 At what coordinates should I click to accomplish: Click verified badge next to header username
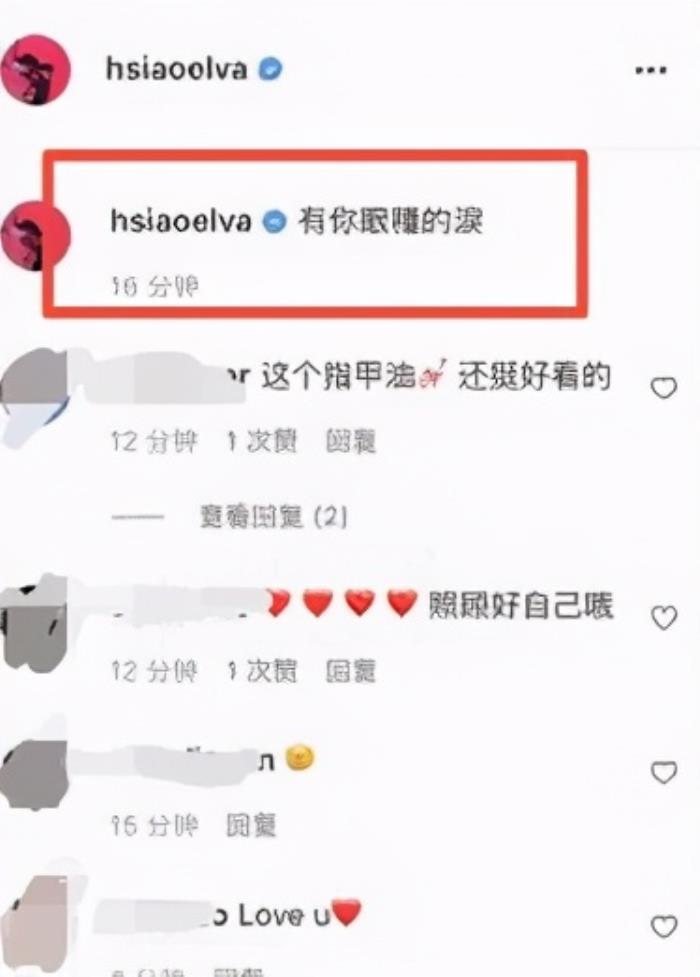(x=270, y=69)
